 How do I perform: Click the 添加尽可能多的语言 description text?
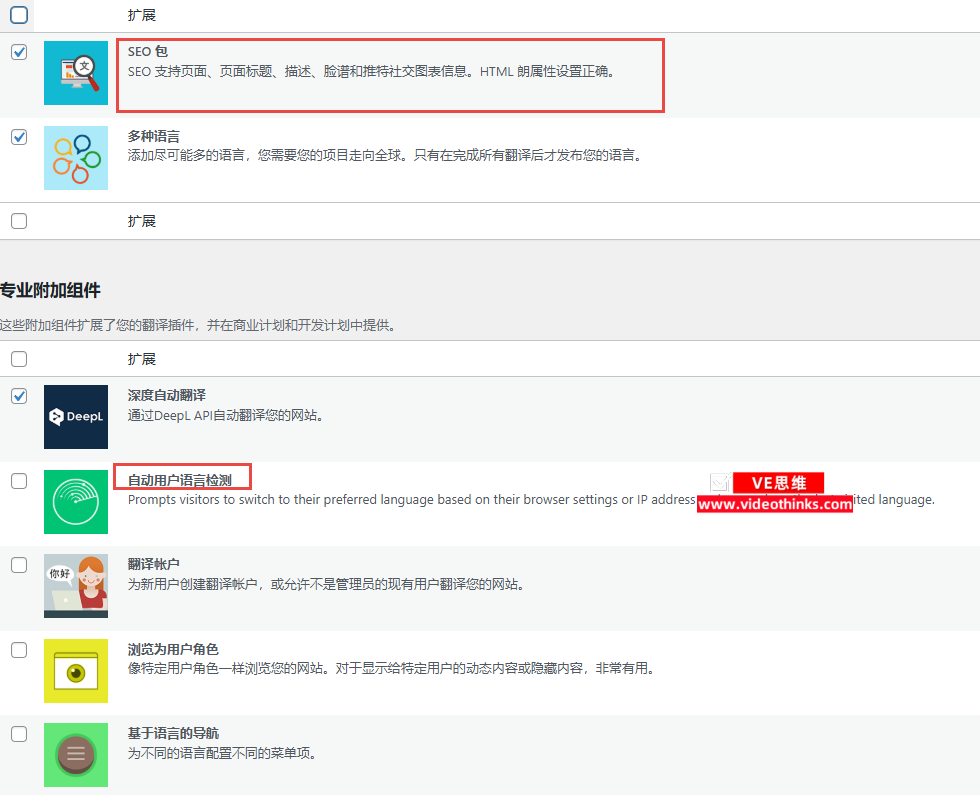tap(386, 155)
